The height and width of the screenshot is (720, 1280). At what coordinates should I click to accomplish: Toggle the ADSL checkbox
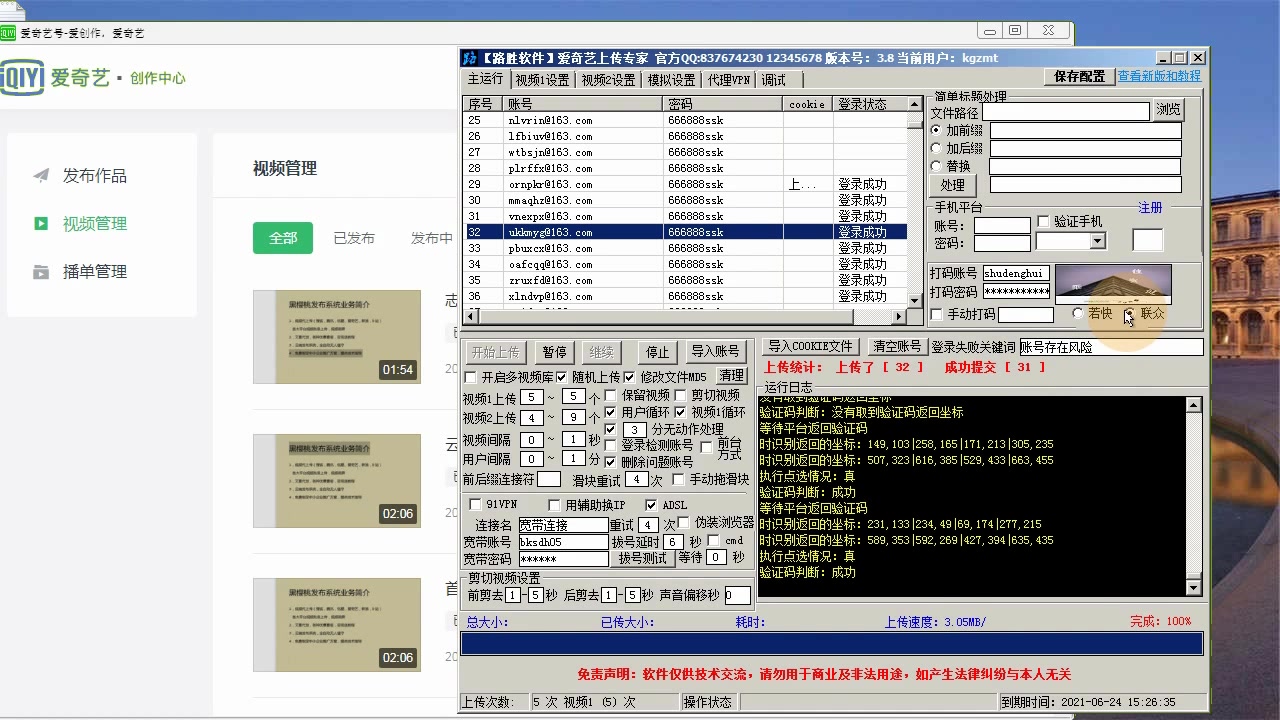point(651,505)
